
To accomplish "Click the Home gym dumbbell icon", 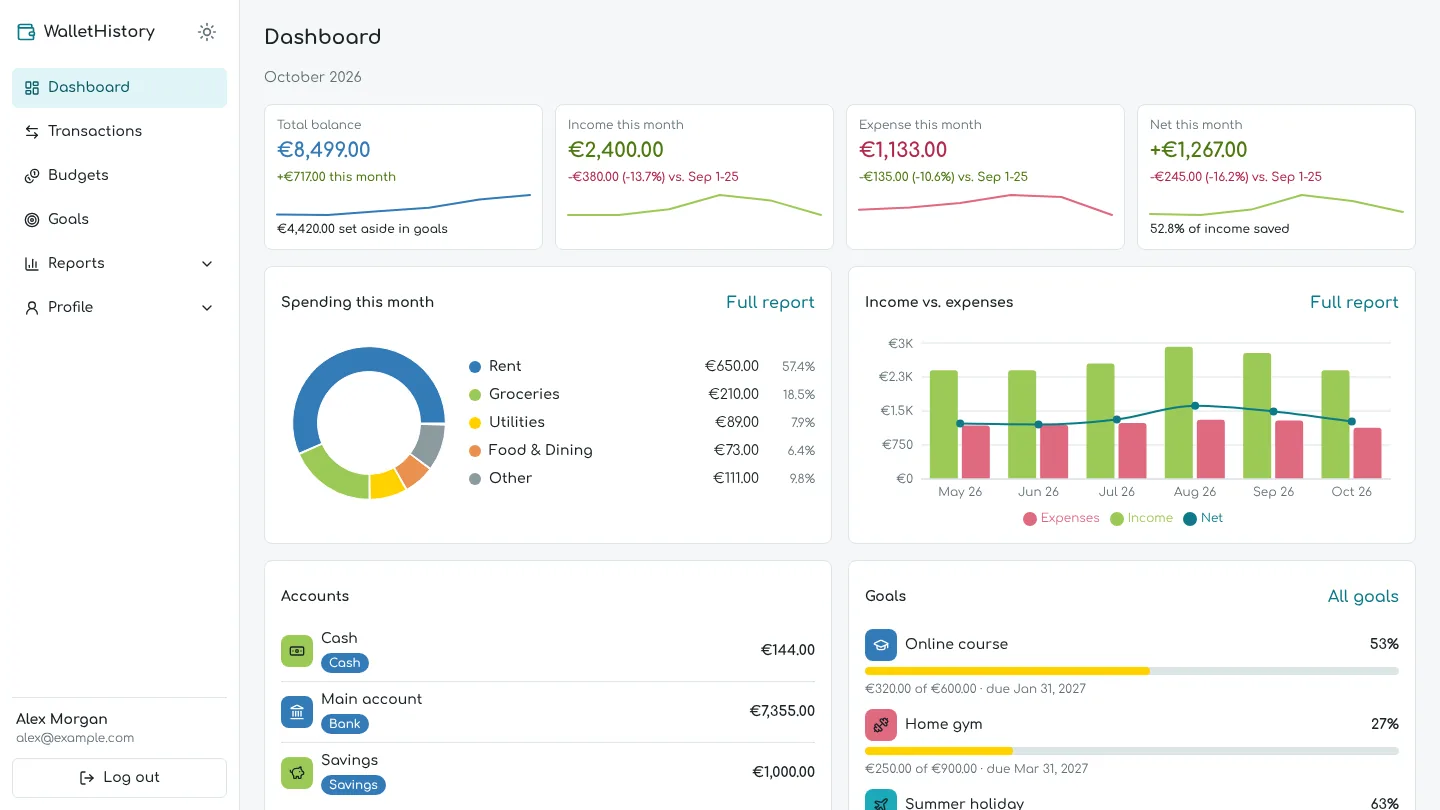I will point(881,725).
